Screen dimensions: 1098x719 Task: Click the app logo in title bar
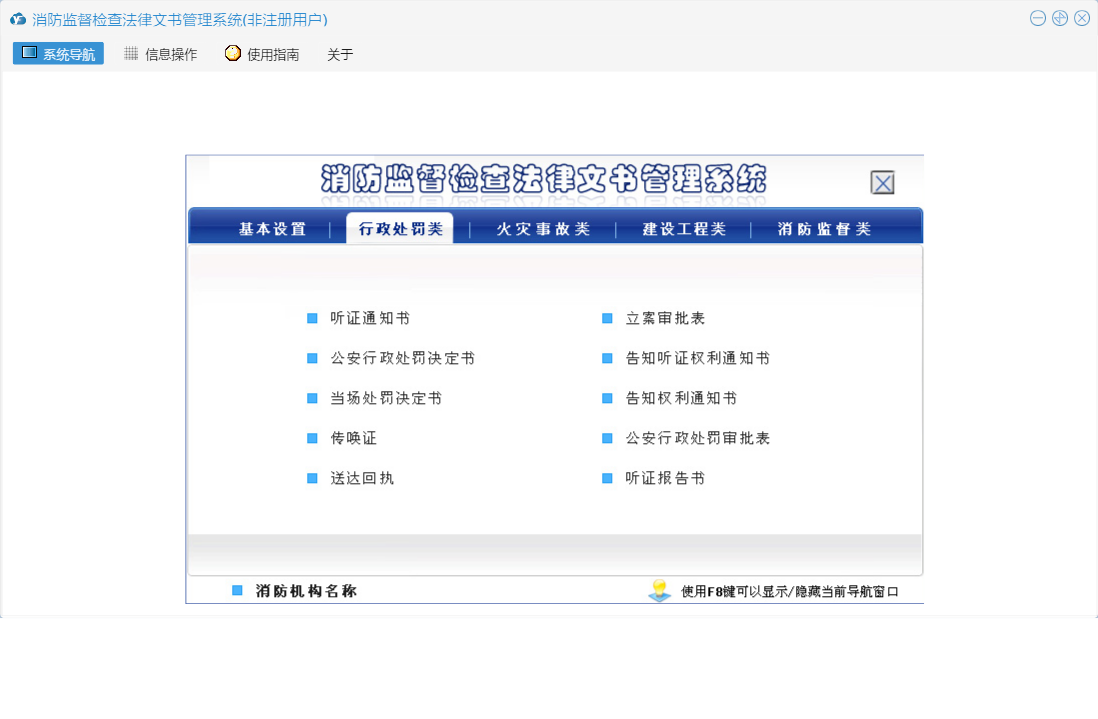tap(17, 19)
